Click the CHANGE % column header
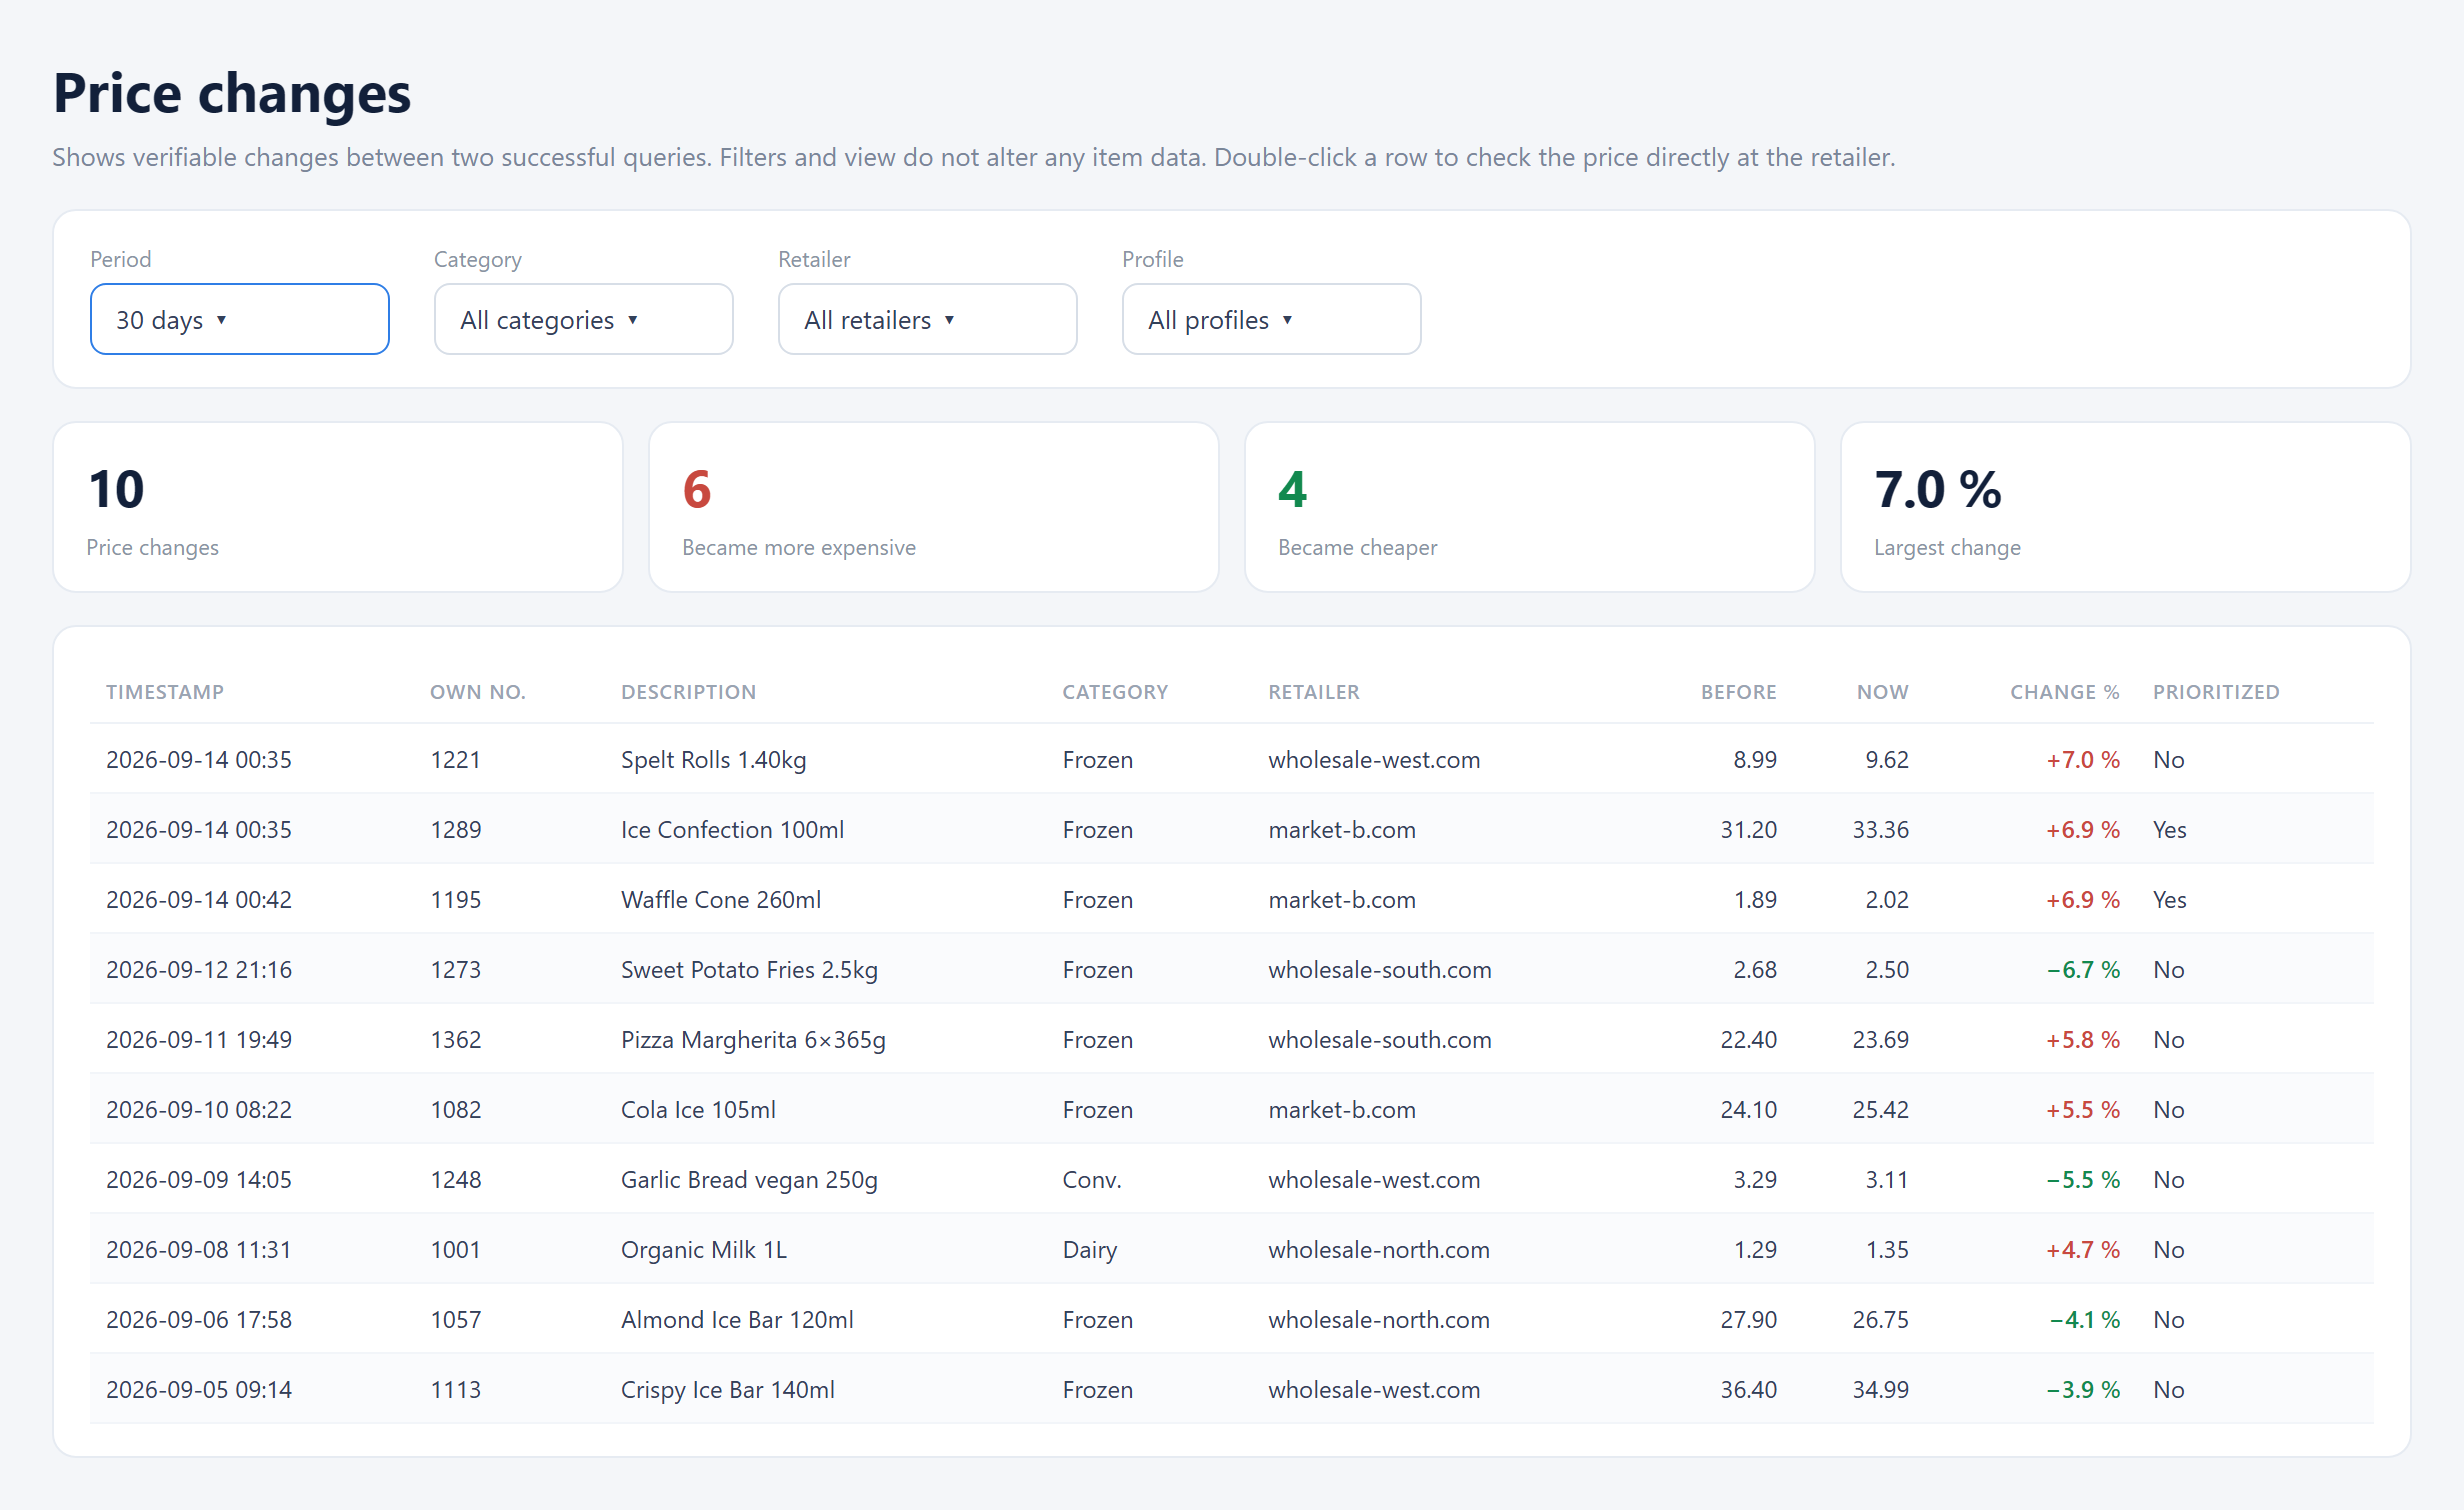 click(x=2064, y=692)
